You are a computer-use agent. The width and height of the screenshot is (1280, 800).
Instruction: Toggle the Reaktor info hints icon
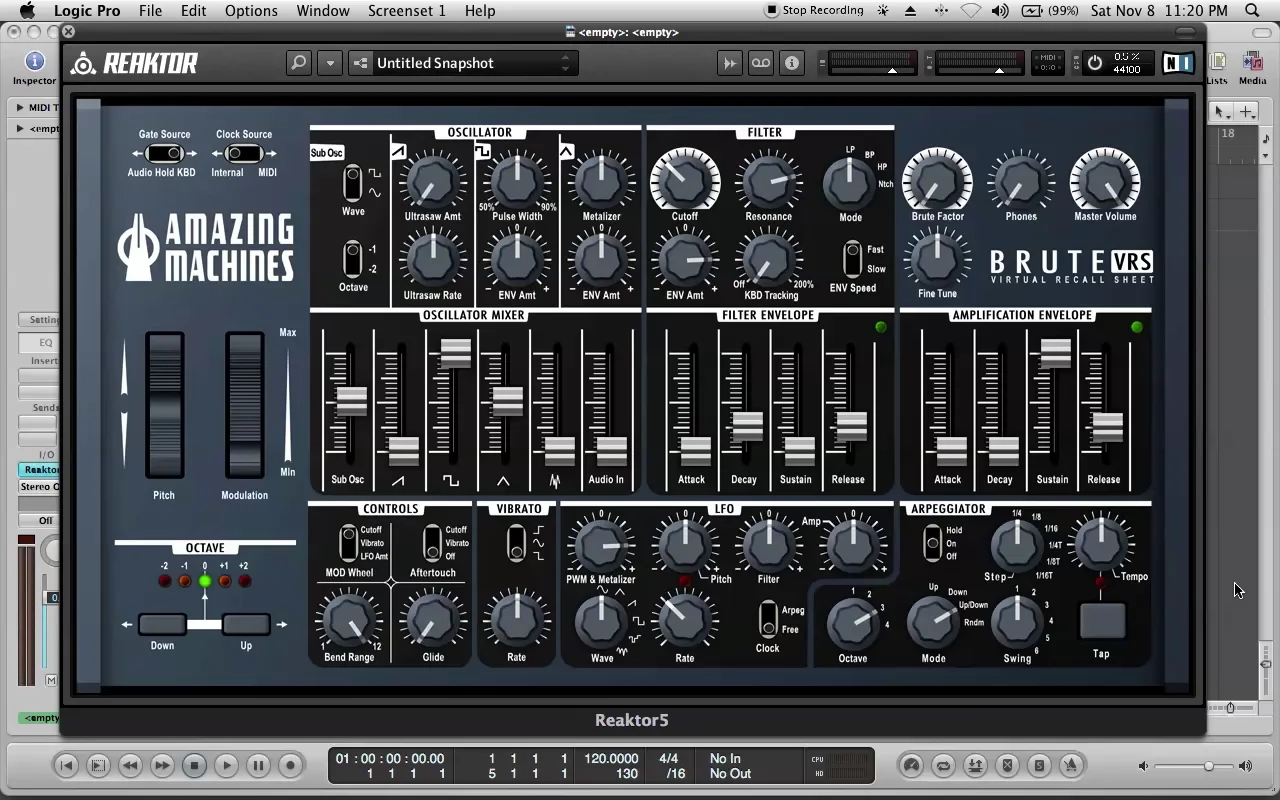pyautogui.click(x=792, y=63)
